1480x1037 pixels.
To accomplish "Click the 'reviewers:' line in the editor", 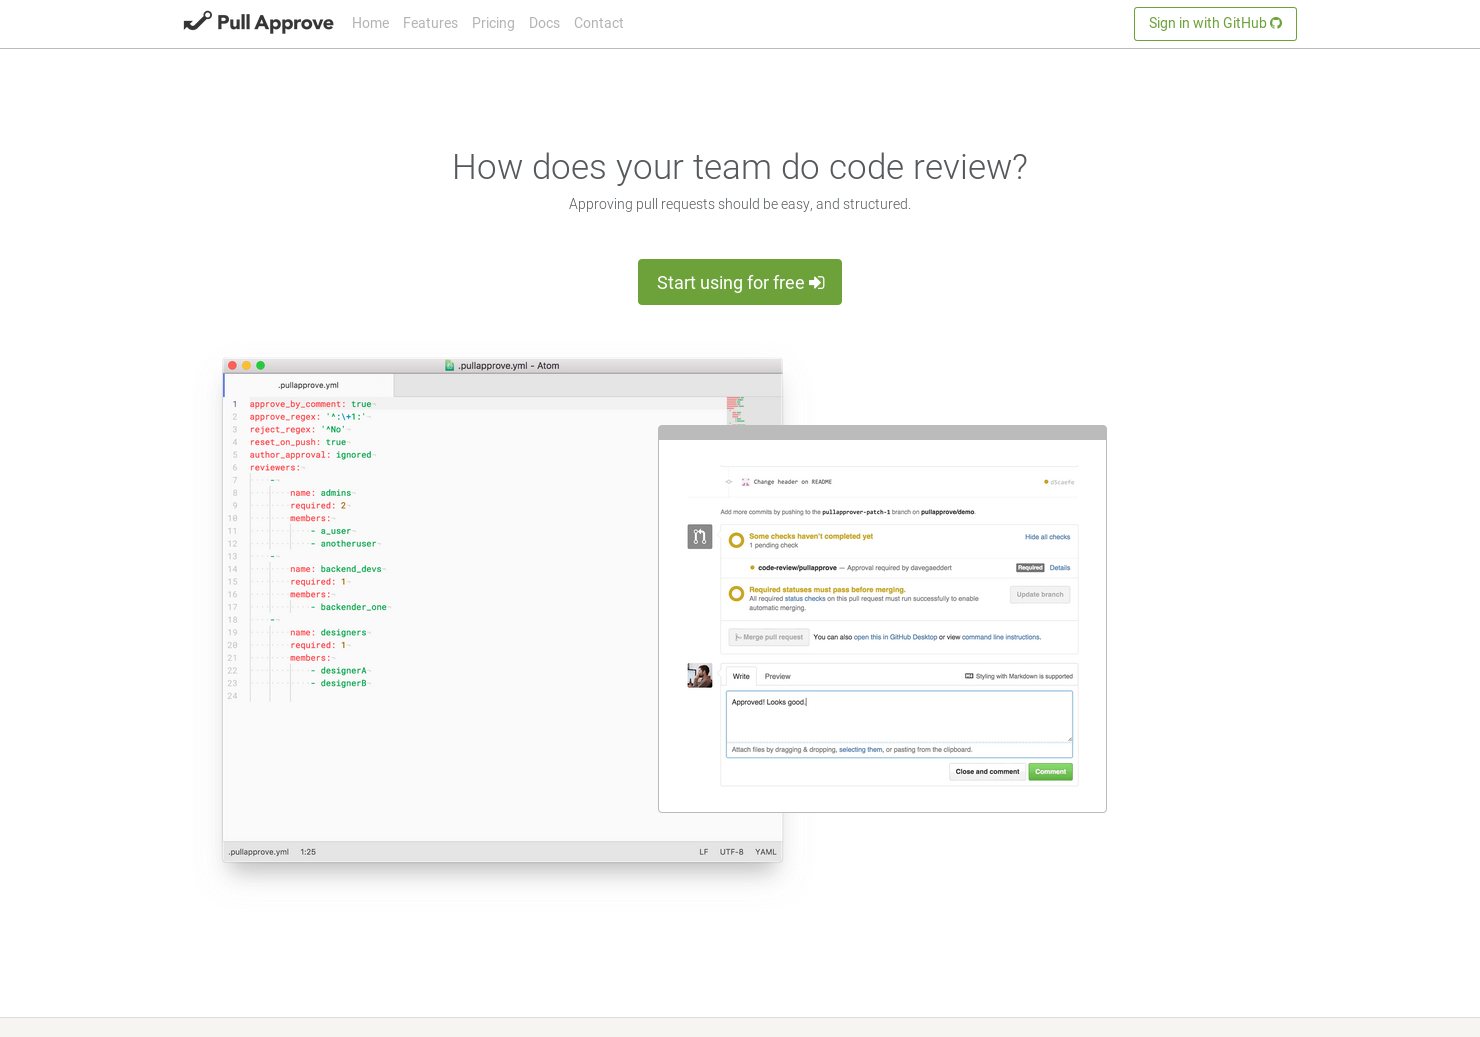I will pyautogui.click(x=275, y=468).
